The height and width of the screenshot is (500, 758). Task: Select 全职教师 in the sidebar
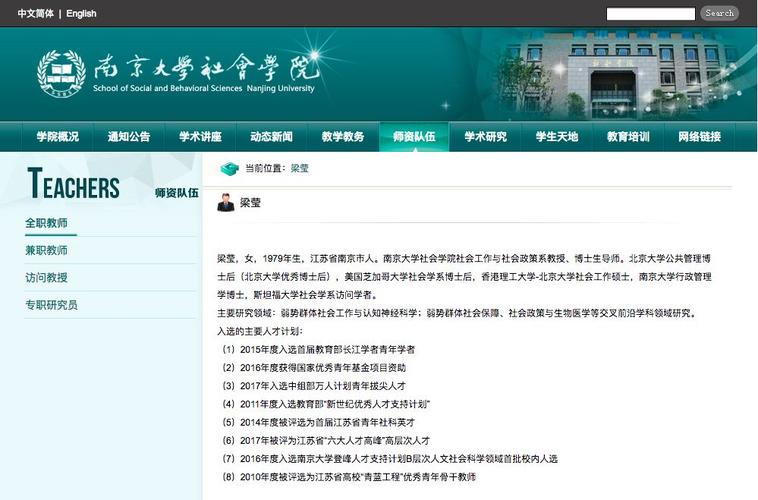tap(46, 223)
